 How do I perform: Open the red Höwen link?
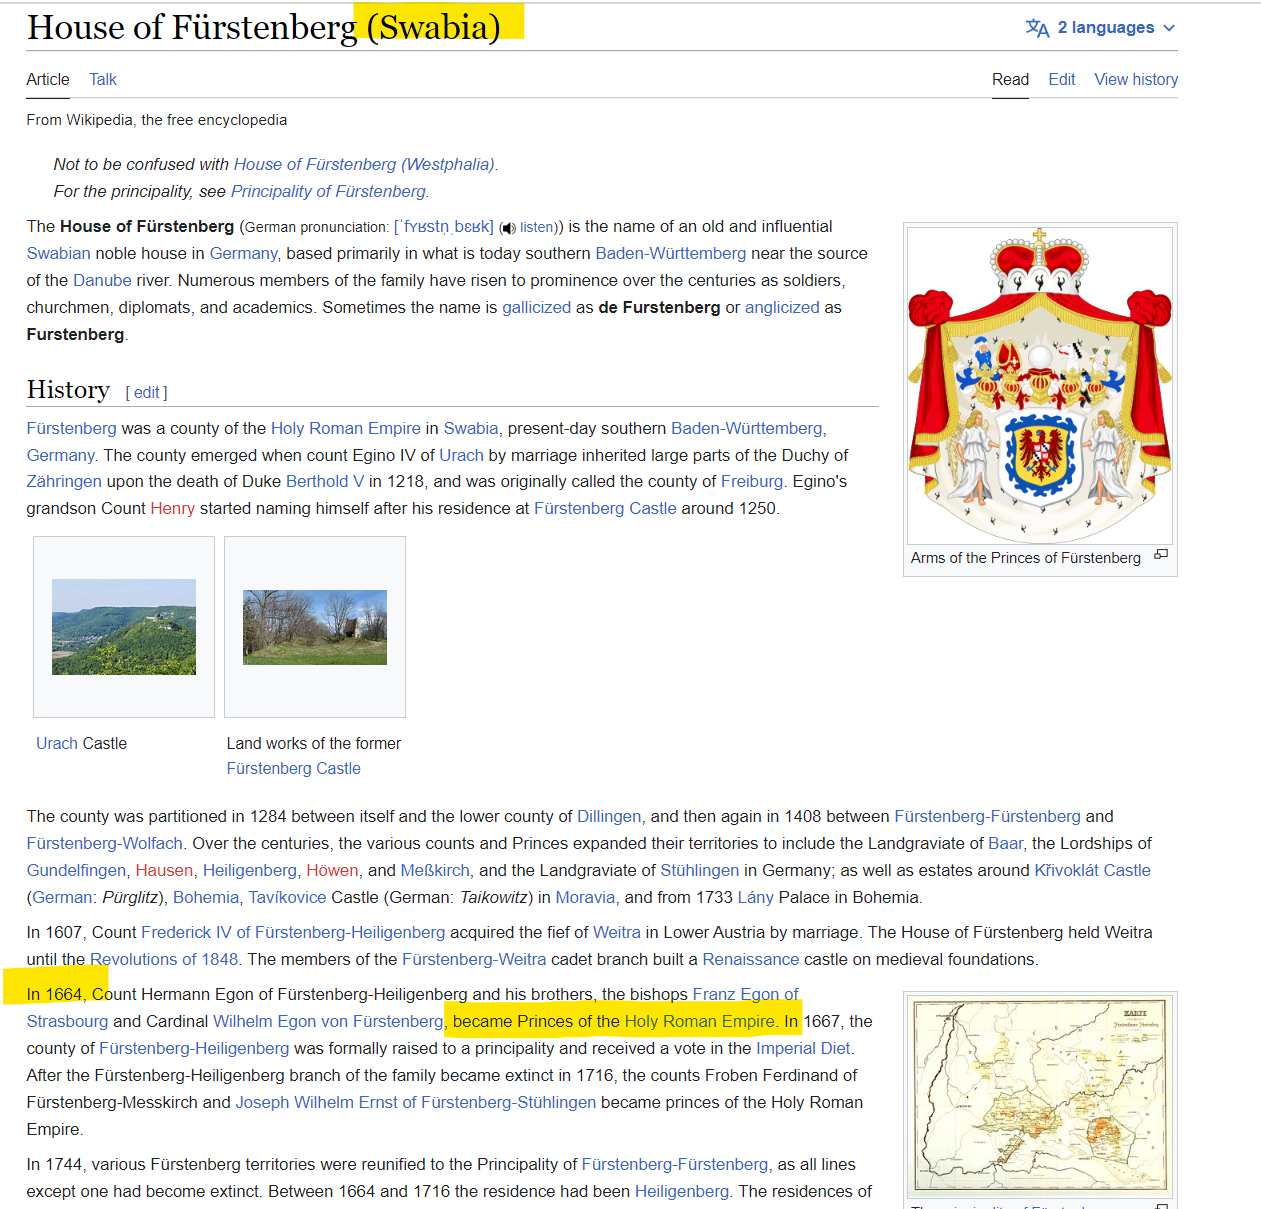tap(332, 870)
